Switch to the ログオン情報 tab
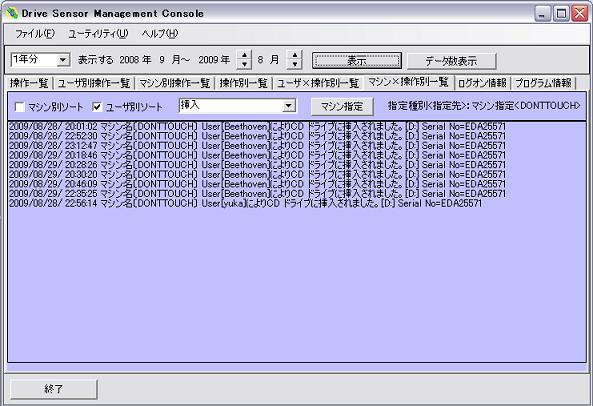This screenshot has height=406, width=593. 482,83
